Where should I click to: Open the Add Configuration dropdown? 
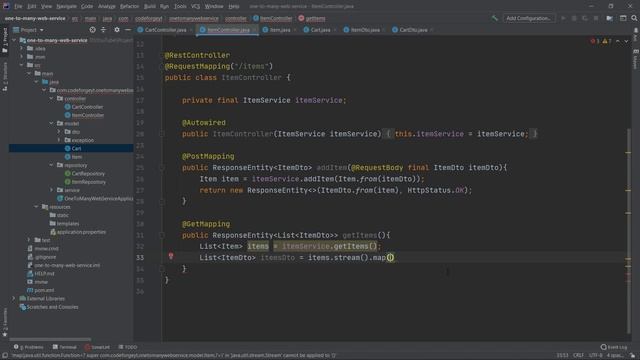[529, 18]
